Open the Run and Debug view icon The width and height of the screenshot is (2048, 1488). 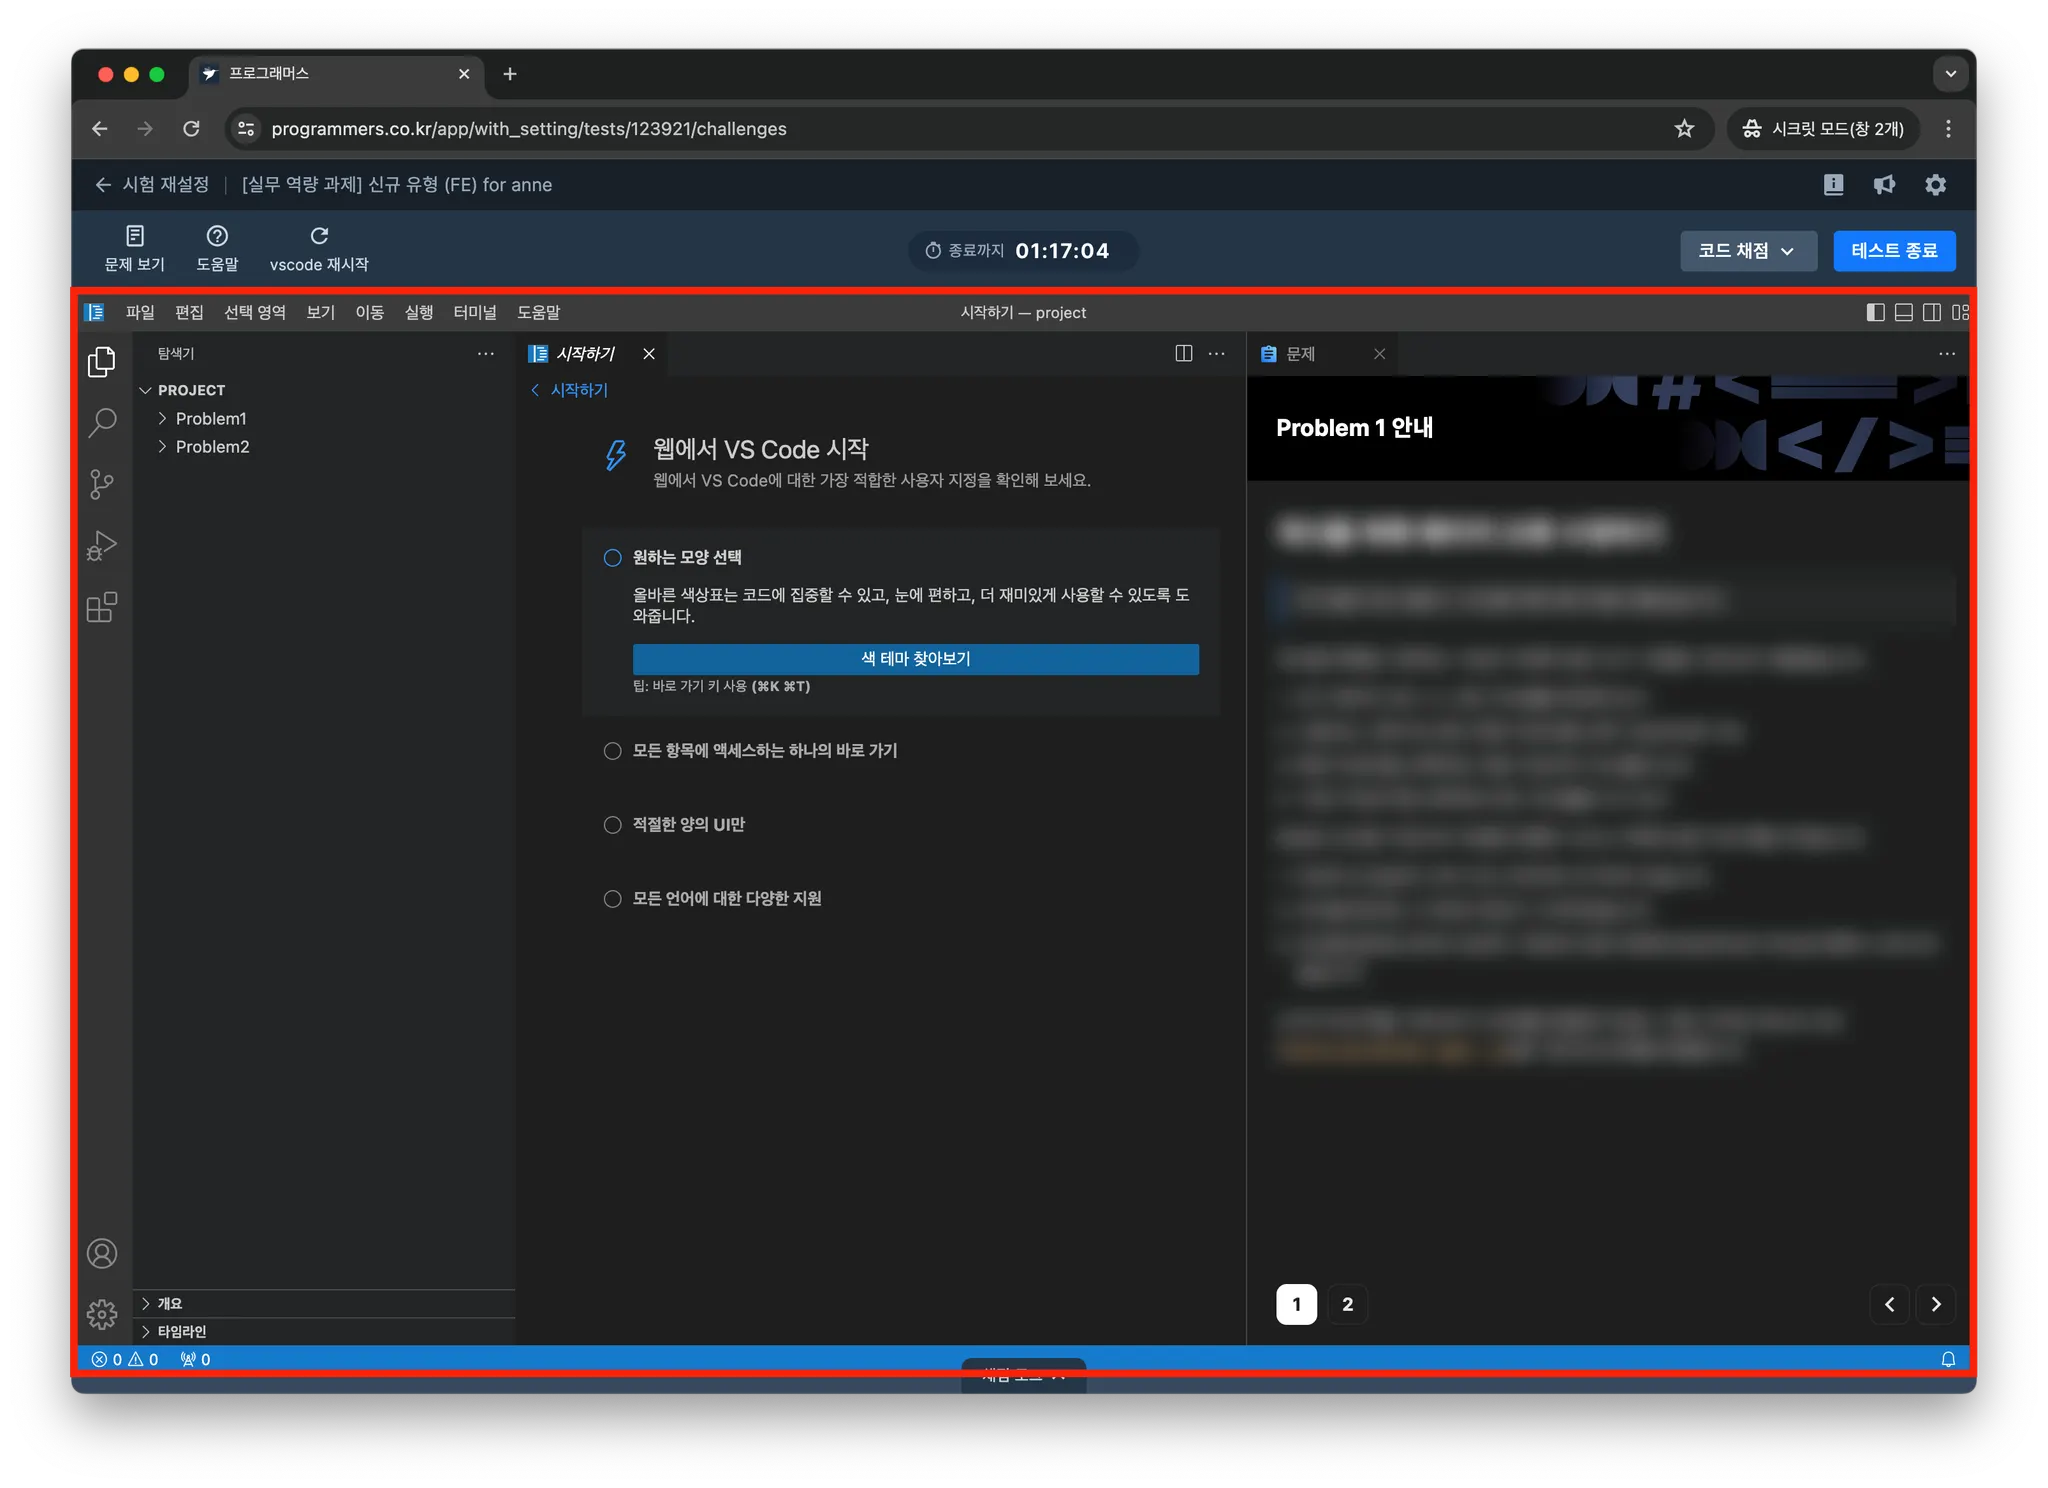[102, 546]
